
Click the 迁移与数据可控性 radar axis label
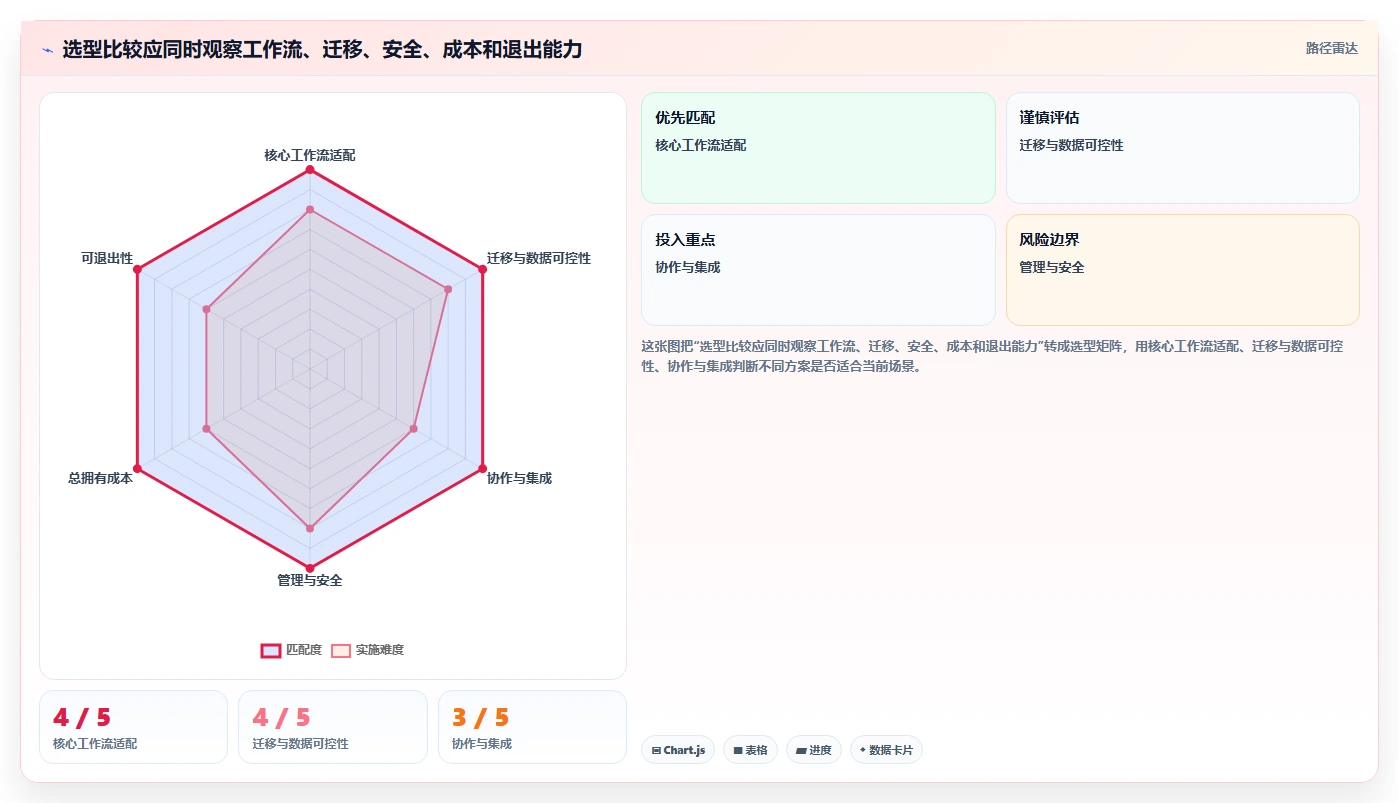pyautogui.click(x=539, y=258)
